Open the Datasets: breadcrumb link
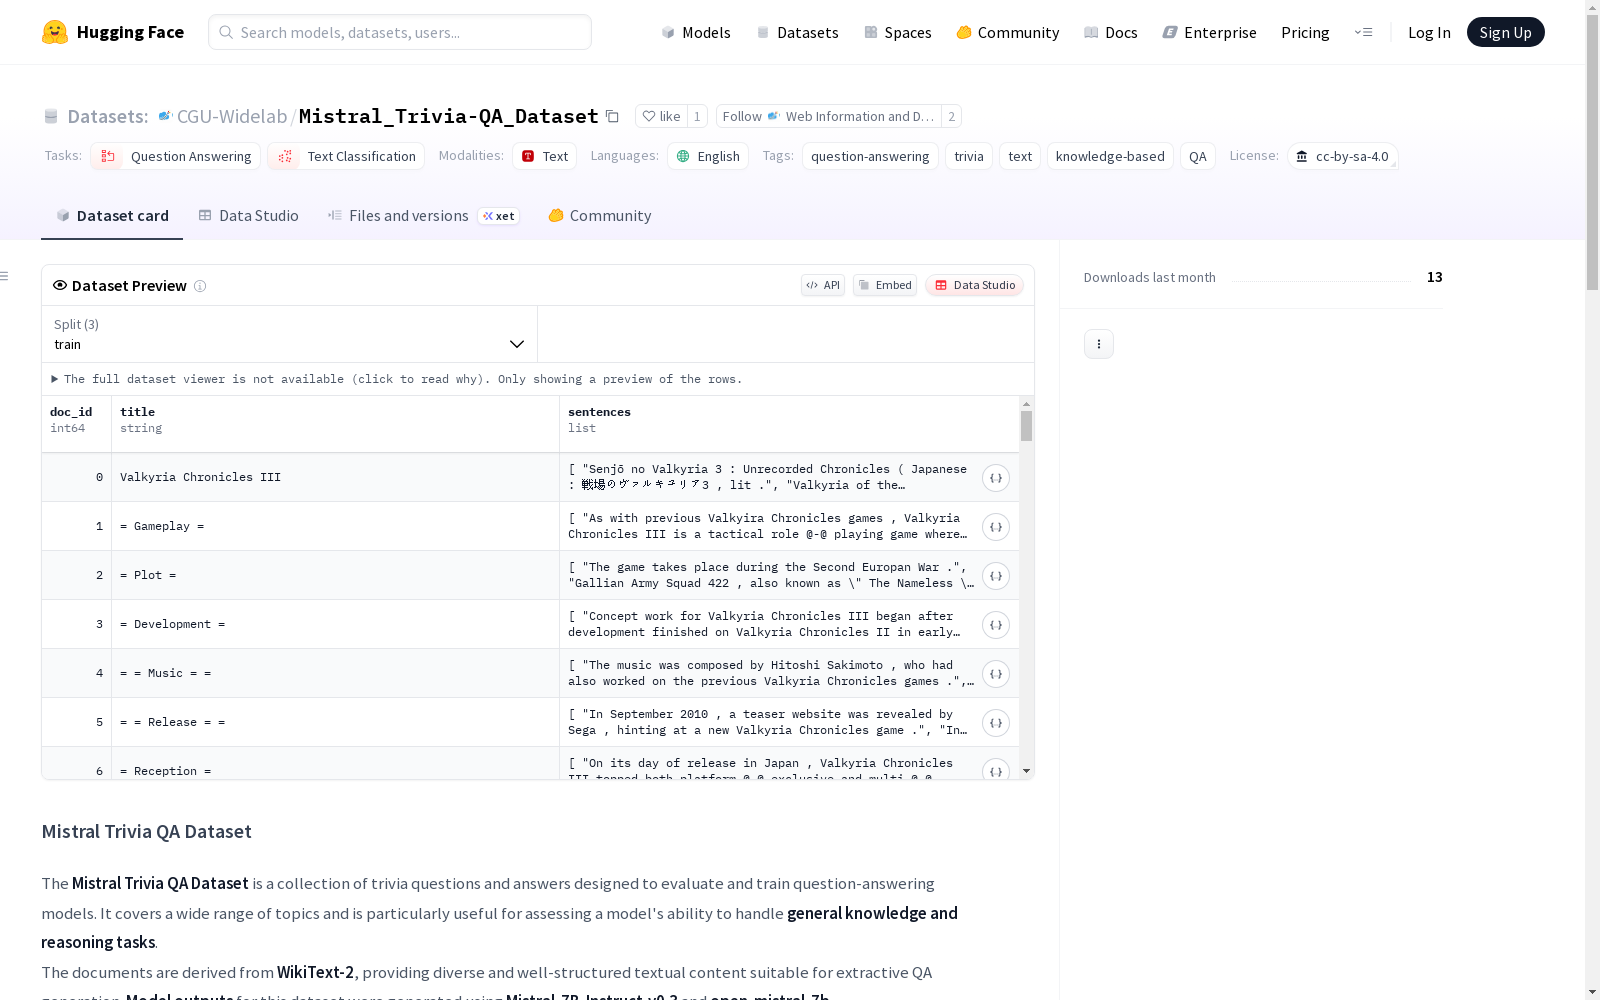Screen dimensions: 1600x1000 point(107,116)
